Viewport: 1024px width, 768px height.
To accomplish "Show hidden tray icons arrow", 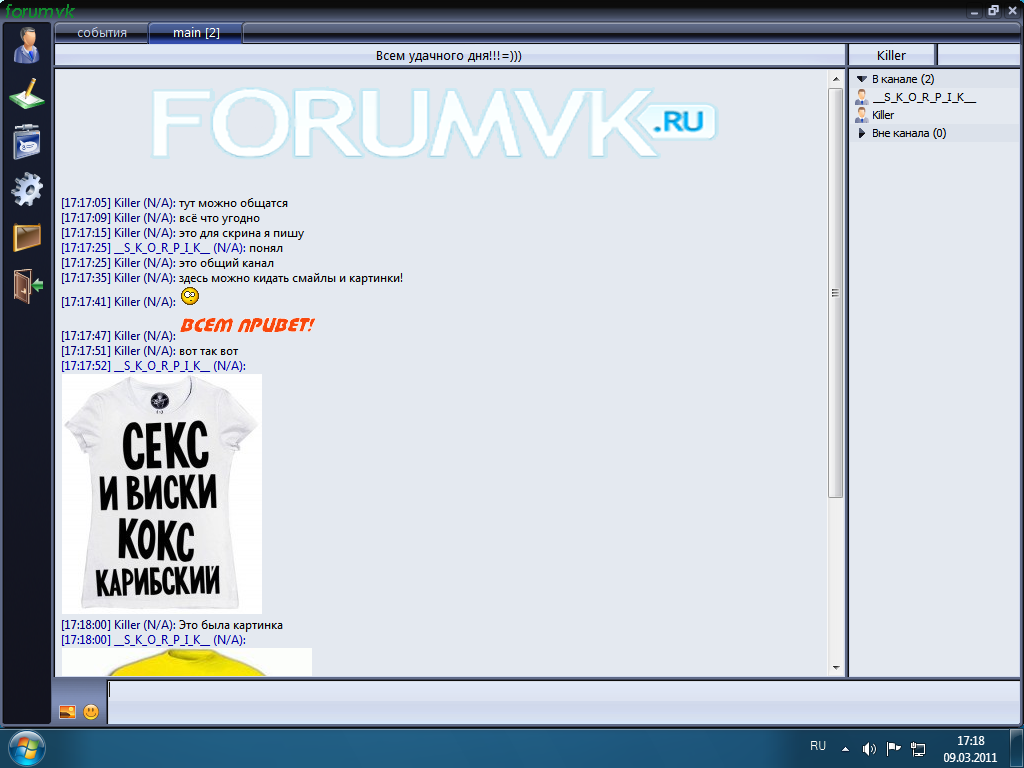I will click(x=846, y=749).
